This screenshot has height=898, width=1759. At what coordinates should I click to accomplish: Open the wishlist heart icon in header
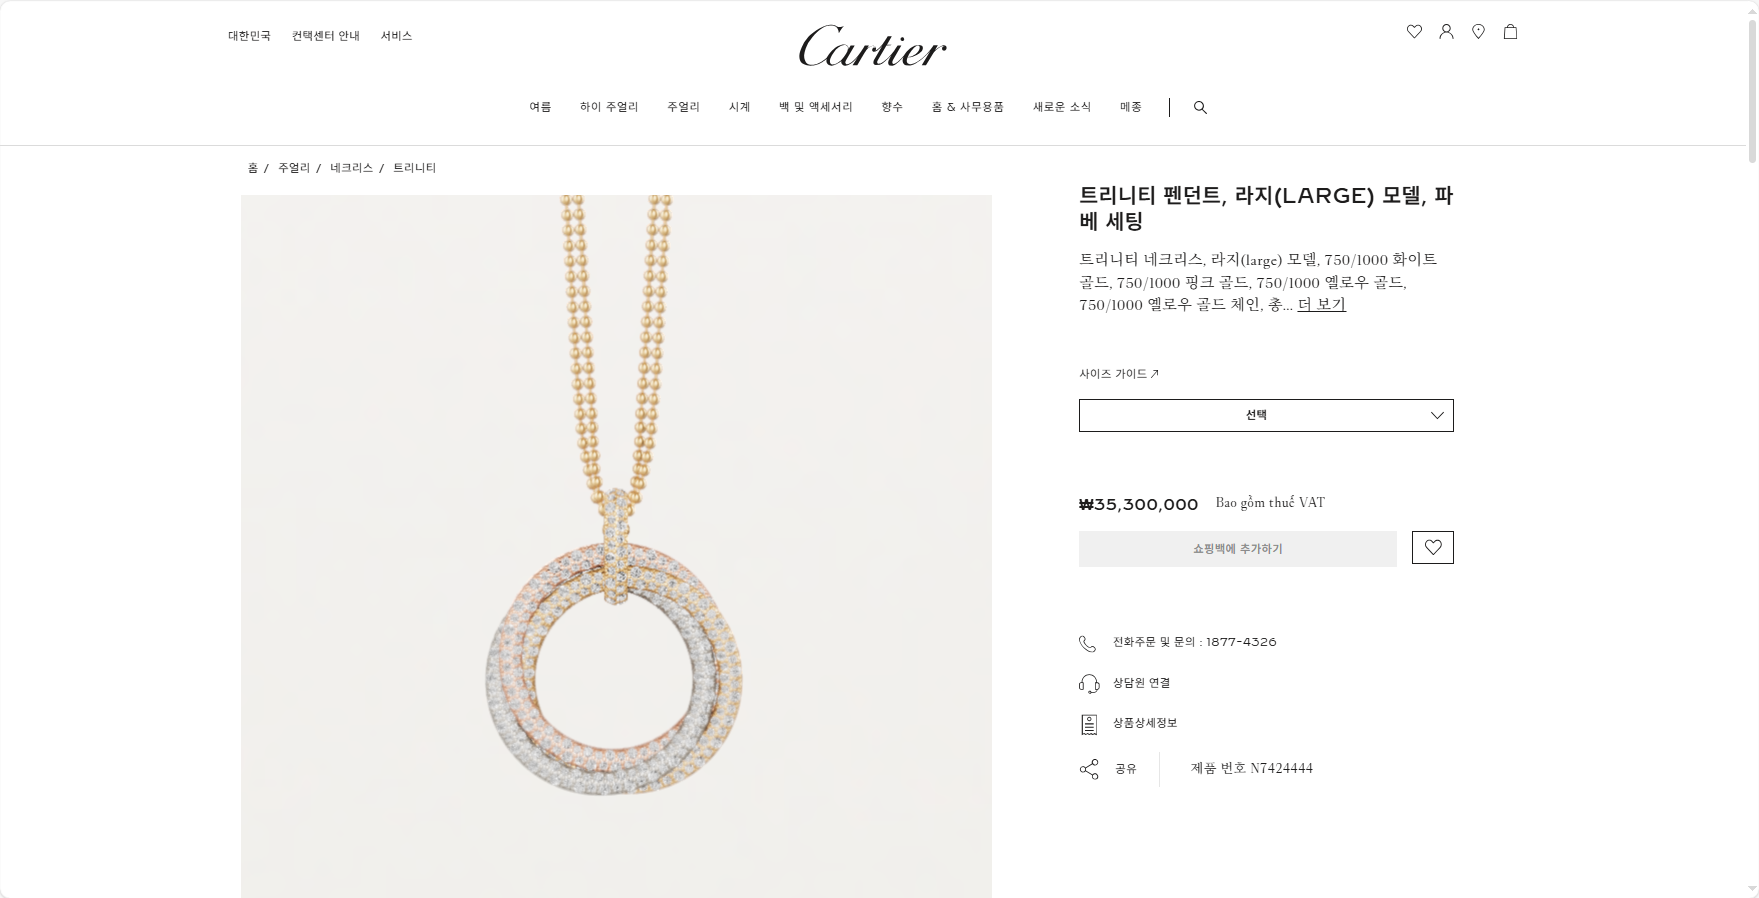pos(1414,32)
